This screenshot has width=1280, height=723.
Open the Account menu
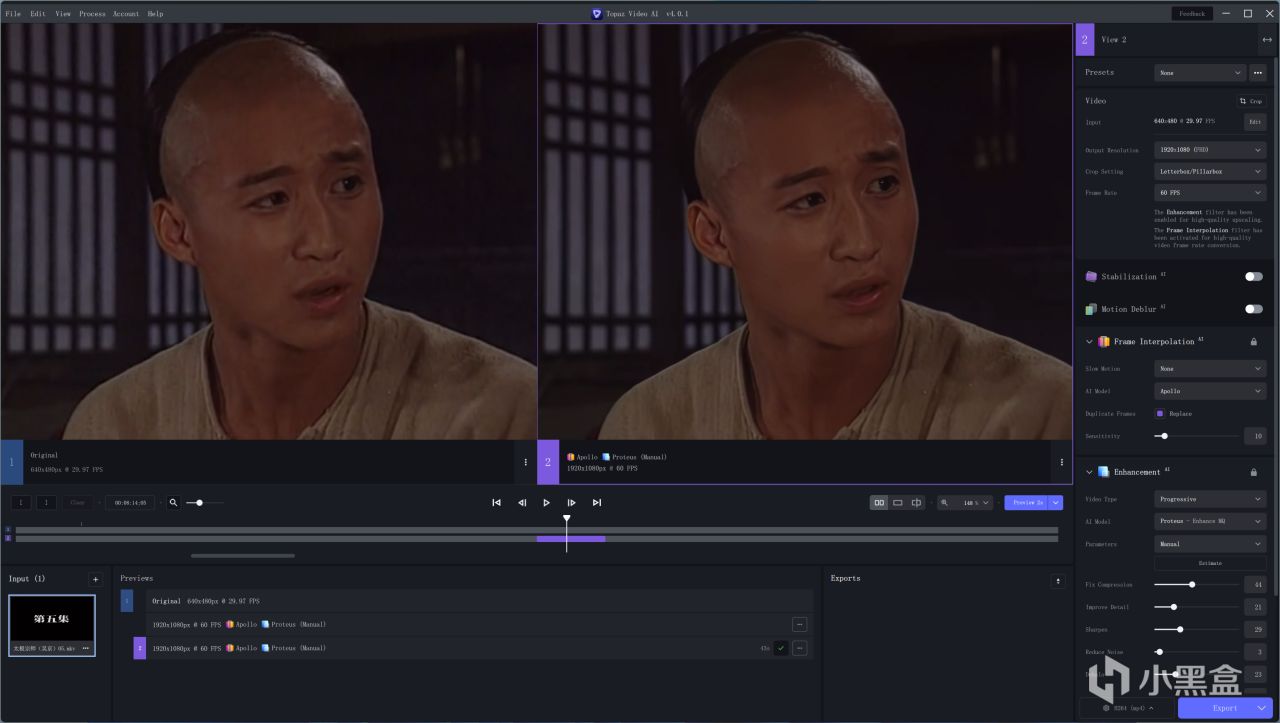pyautogui.click(x=126, y=14)
